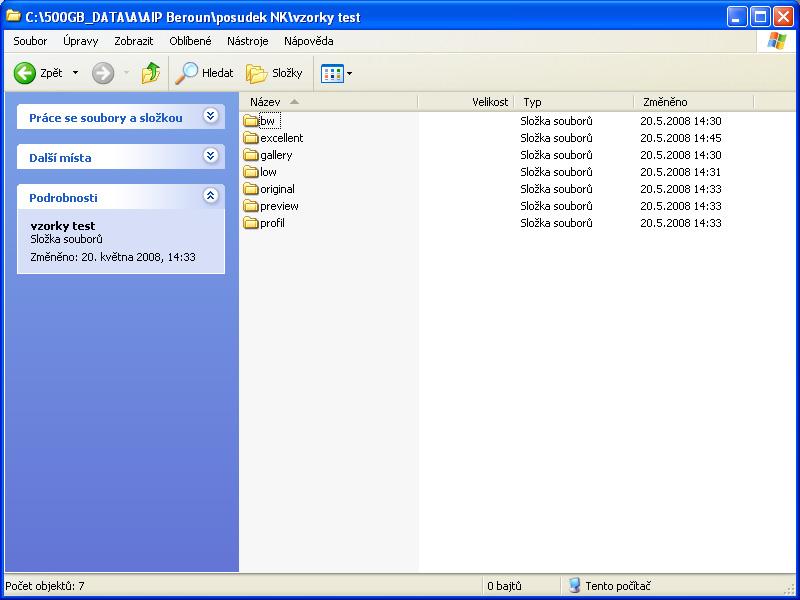Screen dimensions: 800x600
Task: Sort by the Typ column header
Action: (x=574, y=102)
